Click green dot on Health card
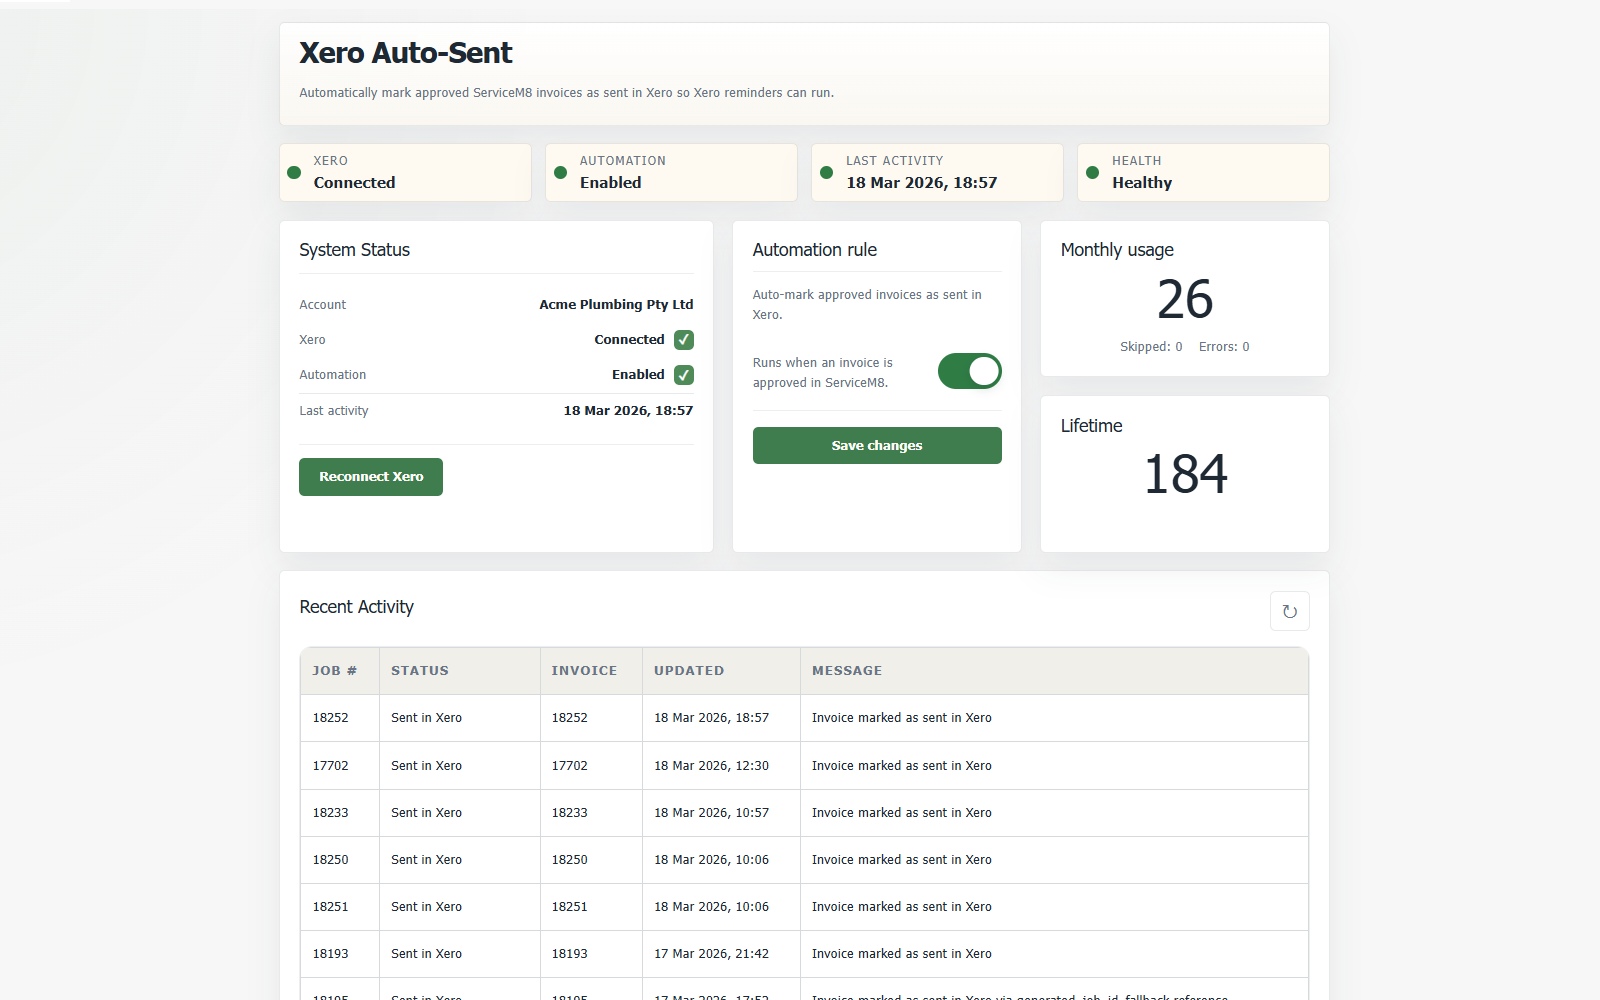The image size is (1600, 1000). pyautogui.click(x=1092, y=172)
